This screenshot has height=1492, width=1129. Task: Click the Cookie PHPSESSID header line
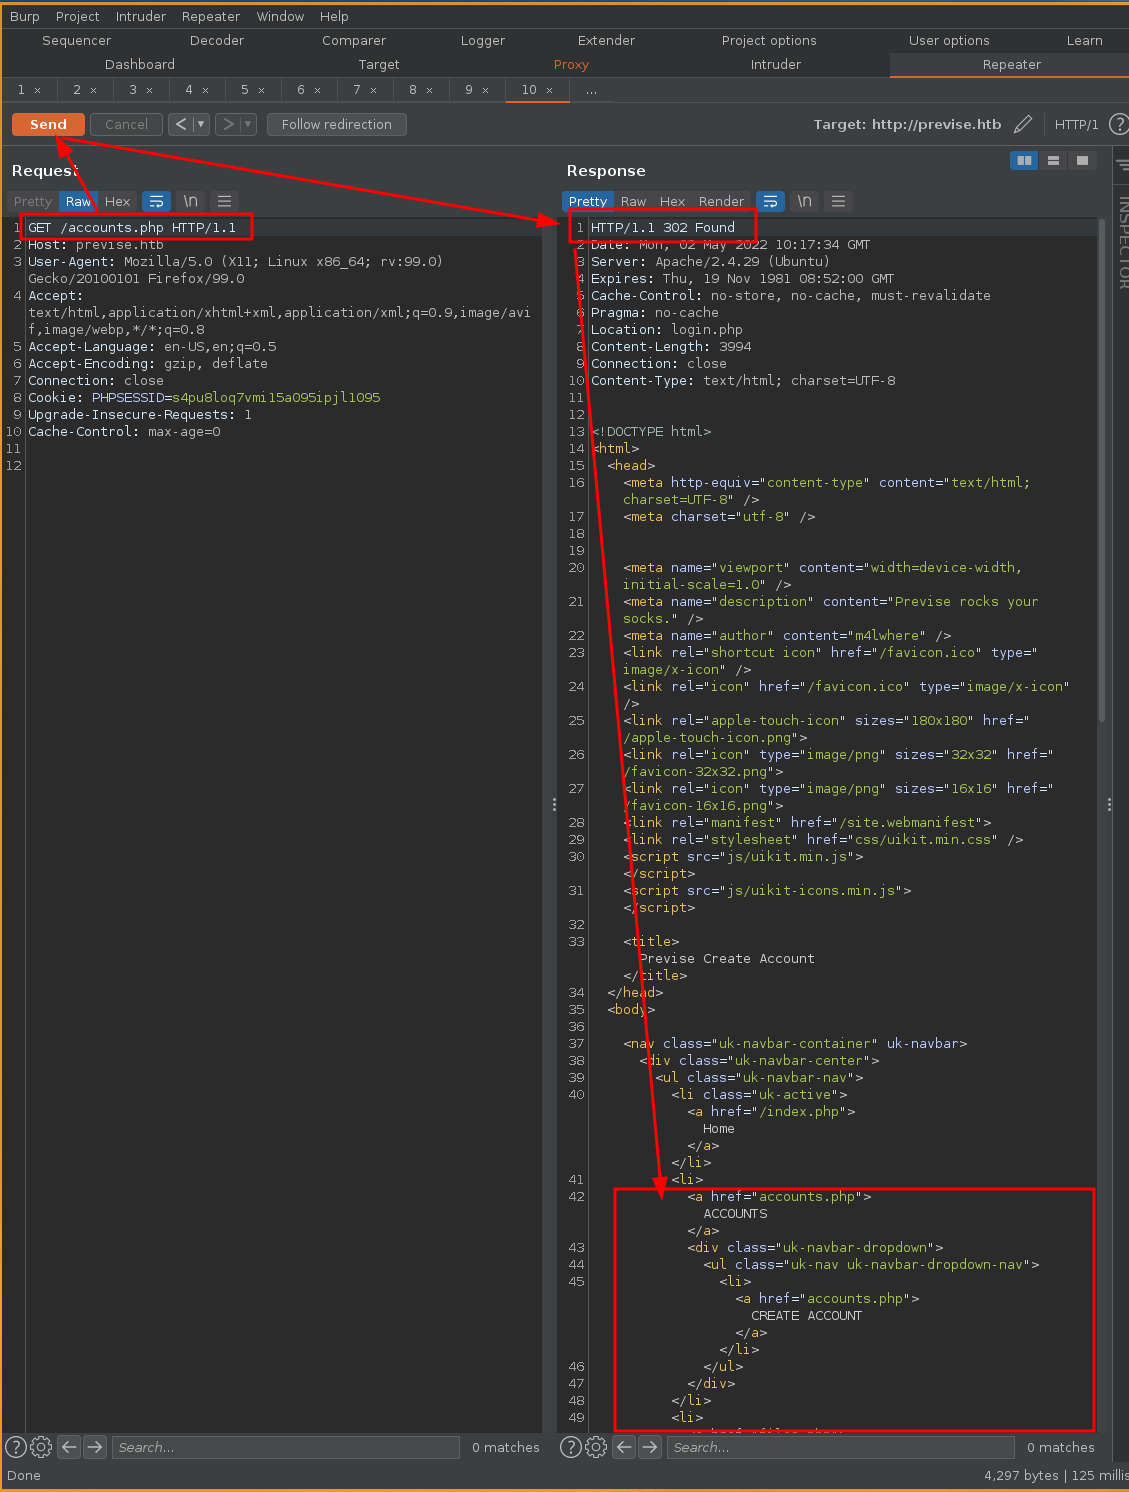tap(204, 397)
